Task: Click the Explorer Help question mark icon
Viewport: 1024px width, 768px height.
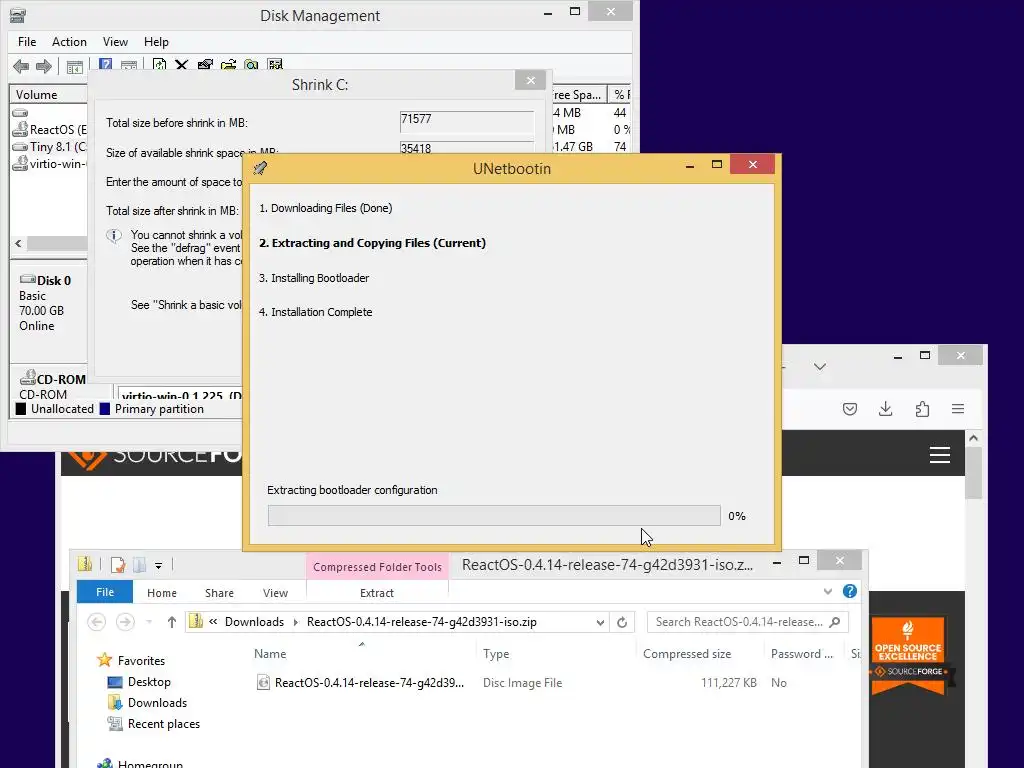Action: click(850, 591)
